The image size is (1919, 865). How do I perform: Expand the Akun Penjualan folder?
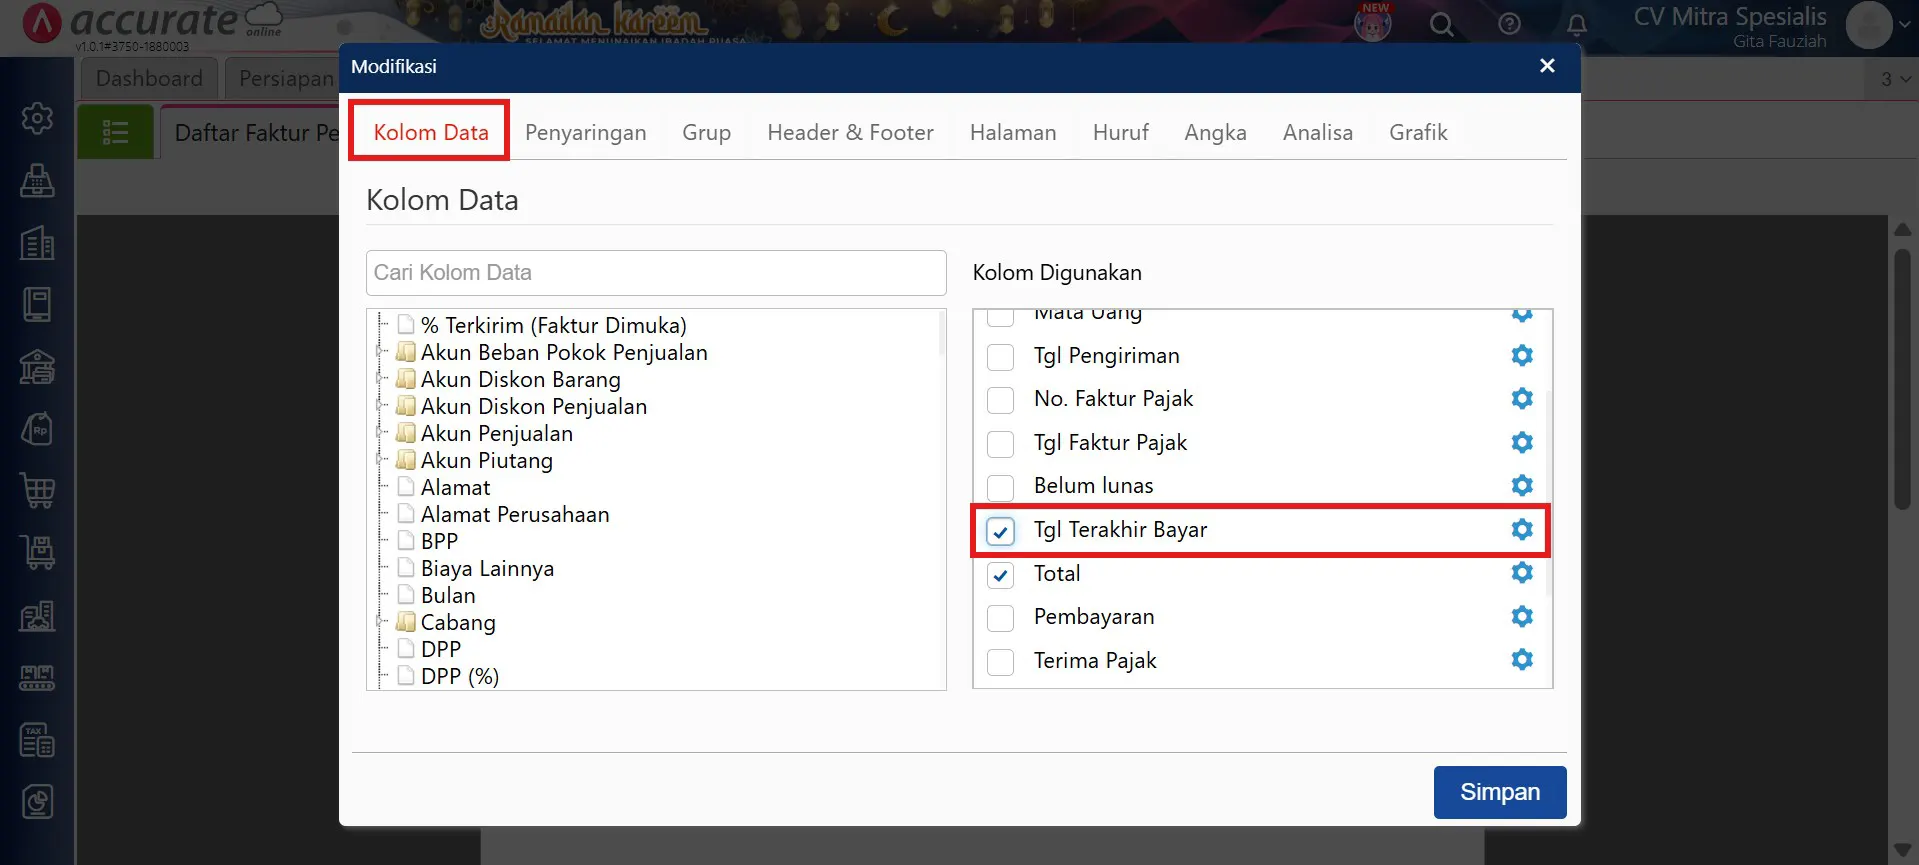[380, 433]
